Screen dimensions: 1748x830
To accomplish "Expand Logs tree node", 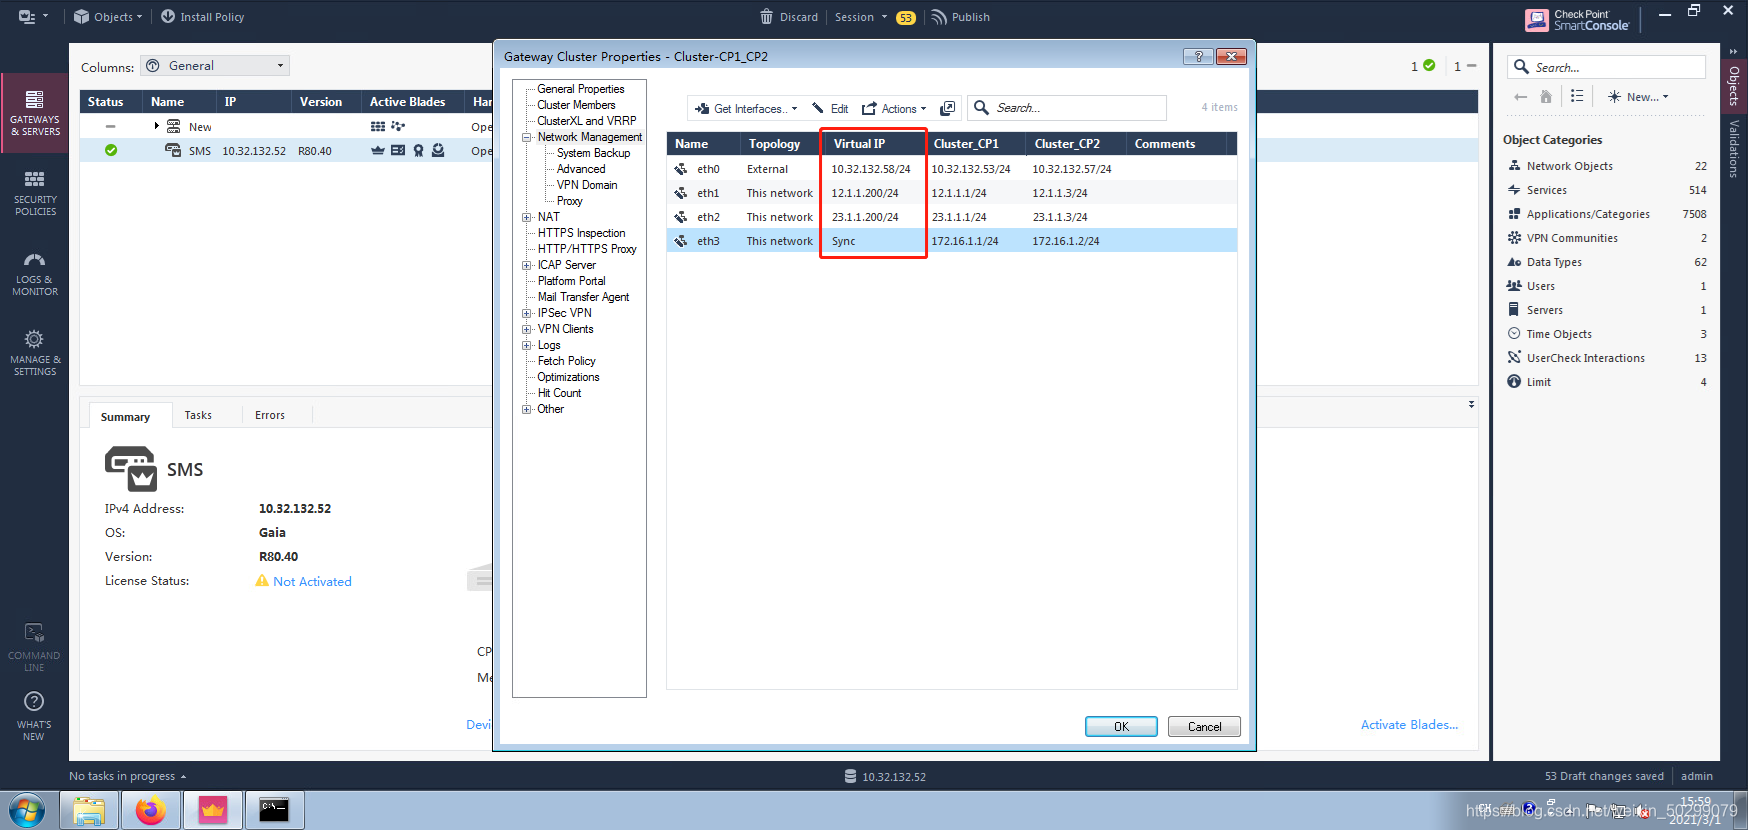I will (x=527, y=345).
